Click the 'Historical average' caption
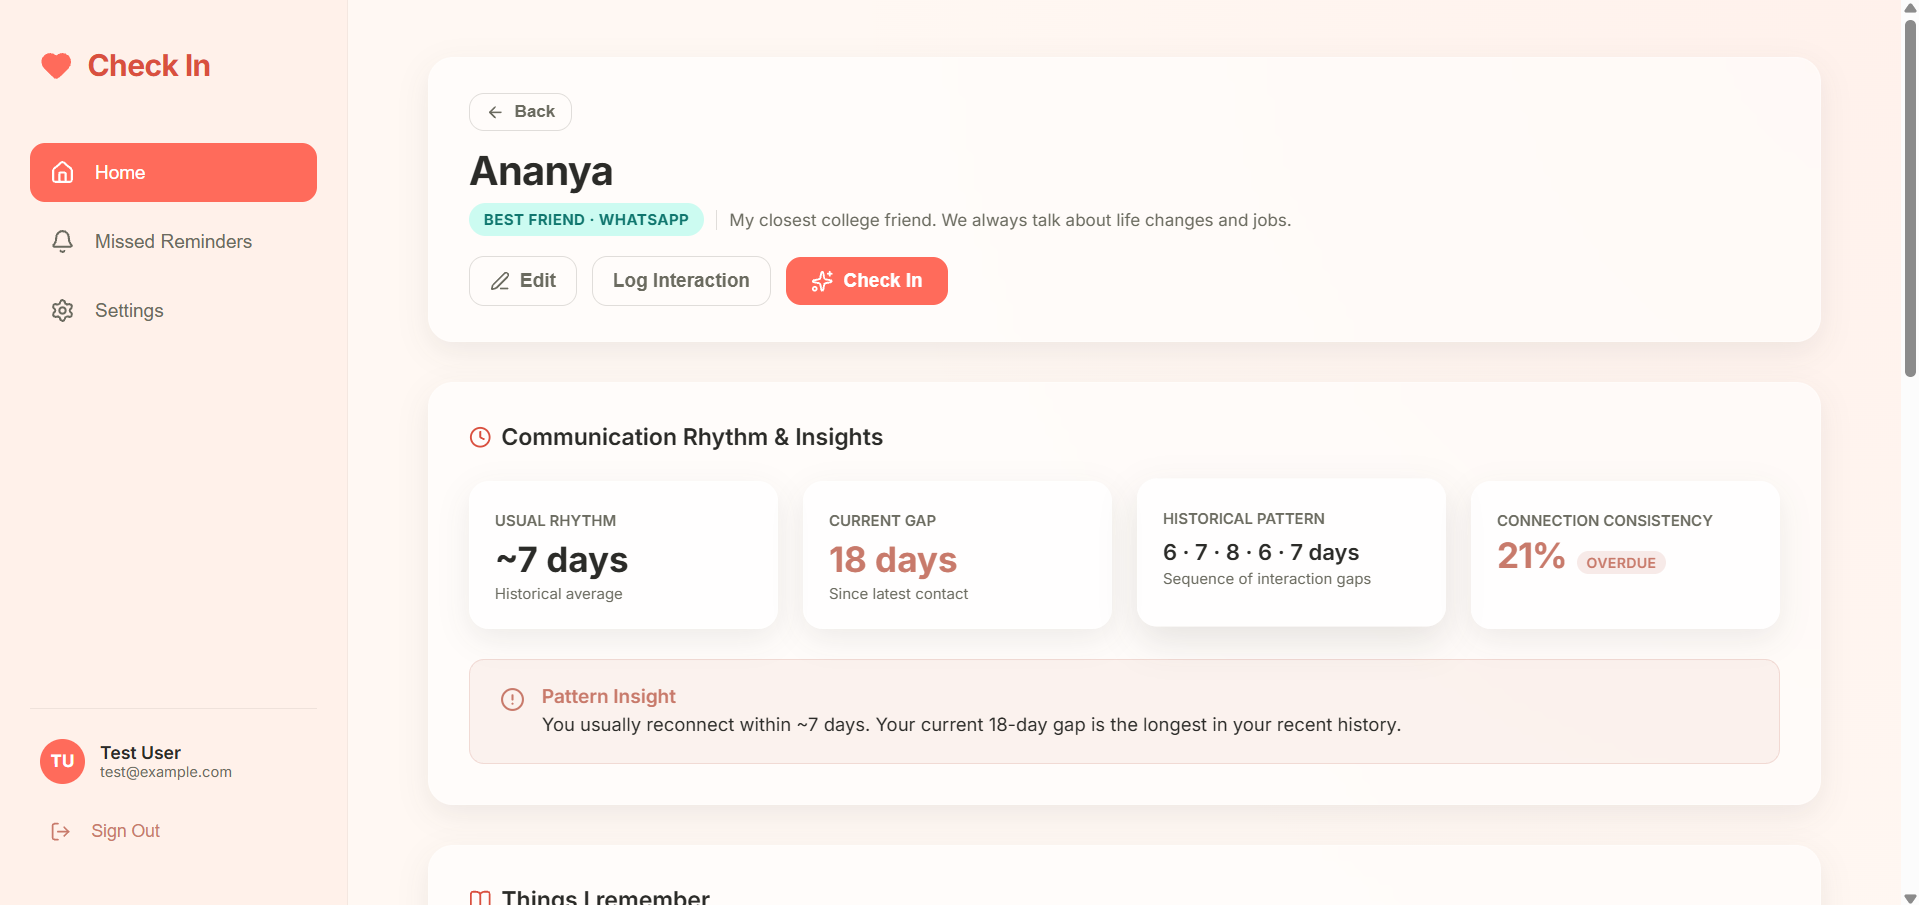1919x905 pixels. [559, 594]
